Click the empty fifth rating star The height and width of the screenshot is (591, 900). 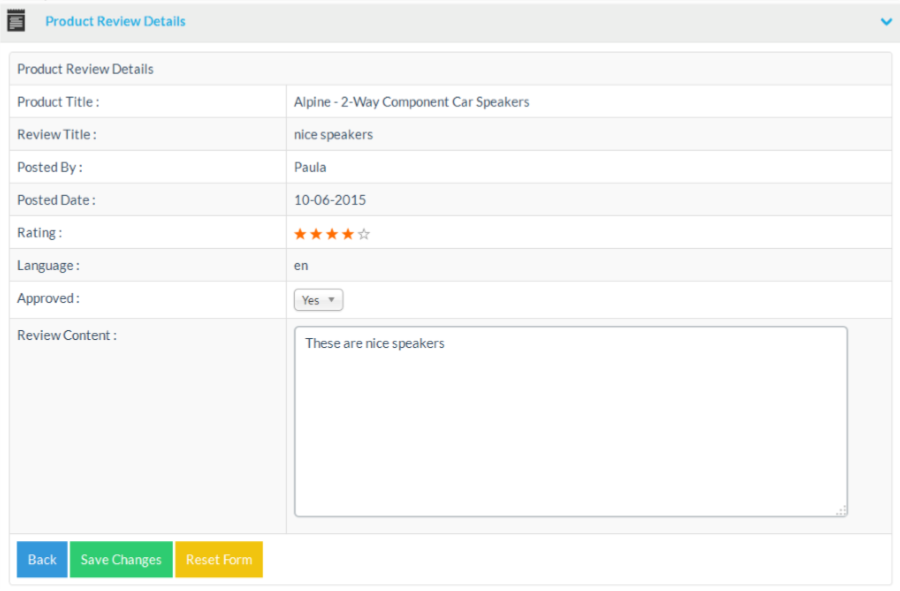pyautogui.click(x=364, y=234)
